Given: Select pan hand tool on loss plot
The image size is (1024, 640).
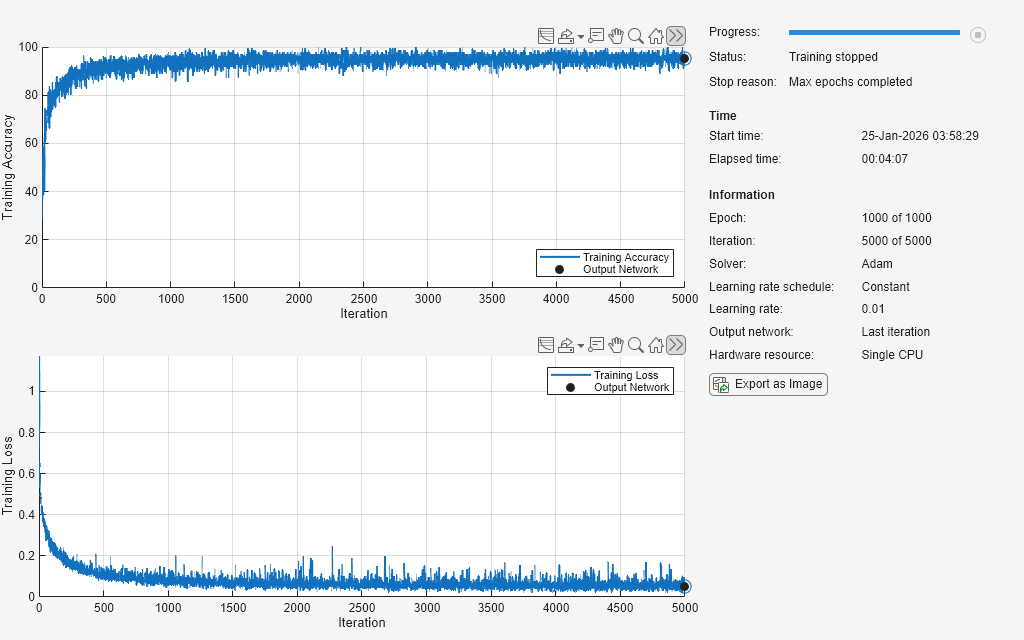Looking at the screenshot, I should click(x=616, y=345).
